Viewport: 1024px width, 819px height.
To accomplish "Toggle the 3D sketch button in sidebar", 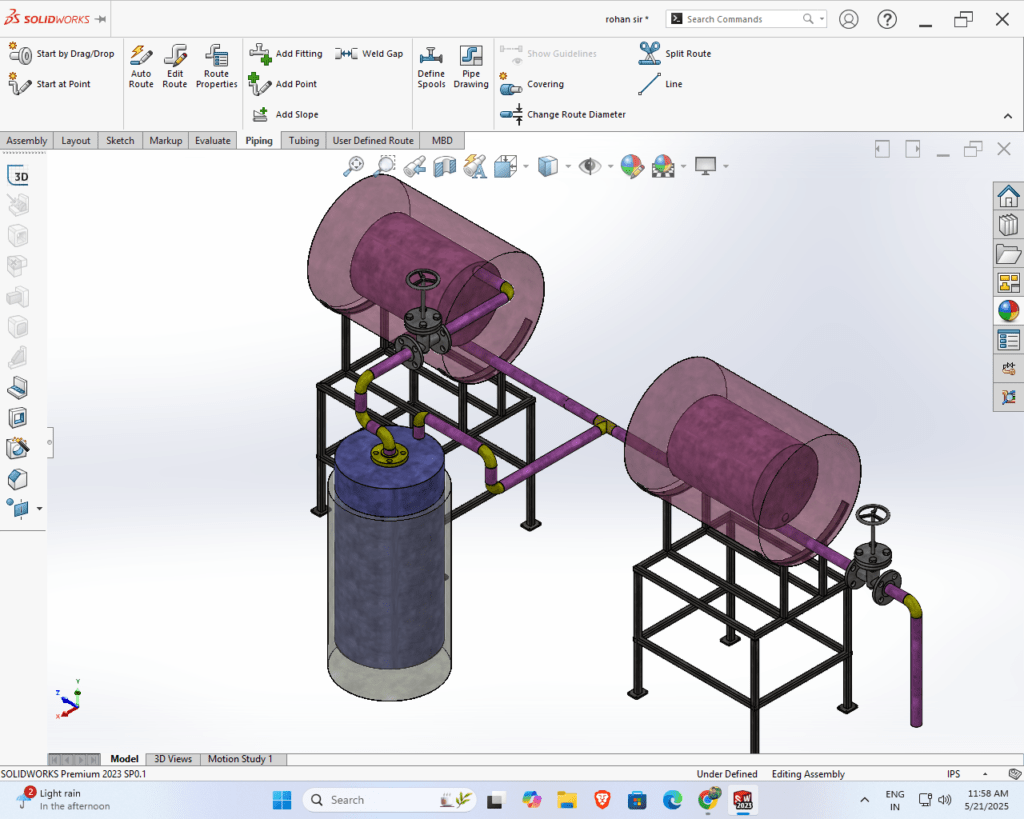I will (x=19, y=177).
